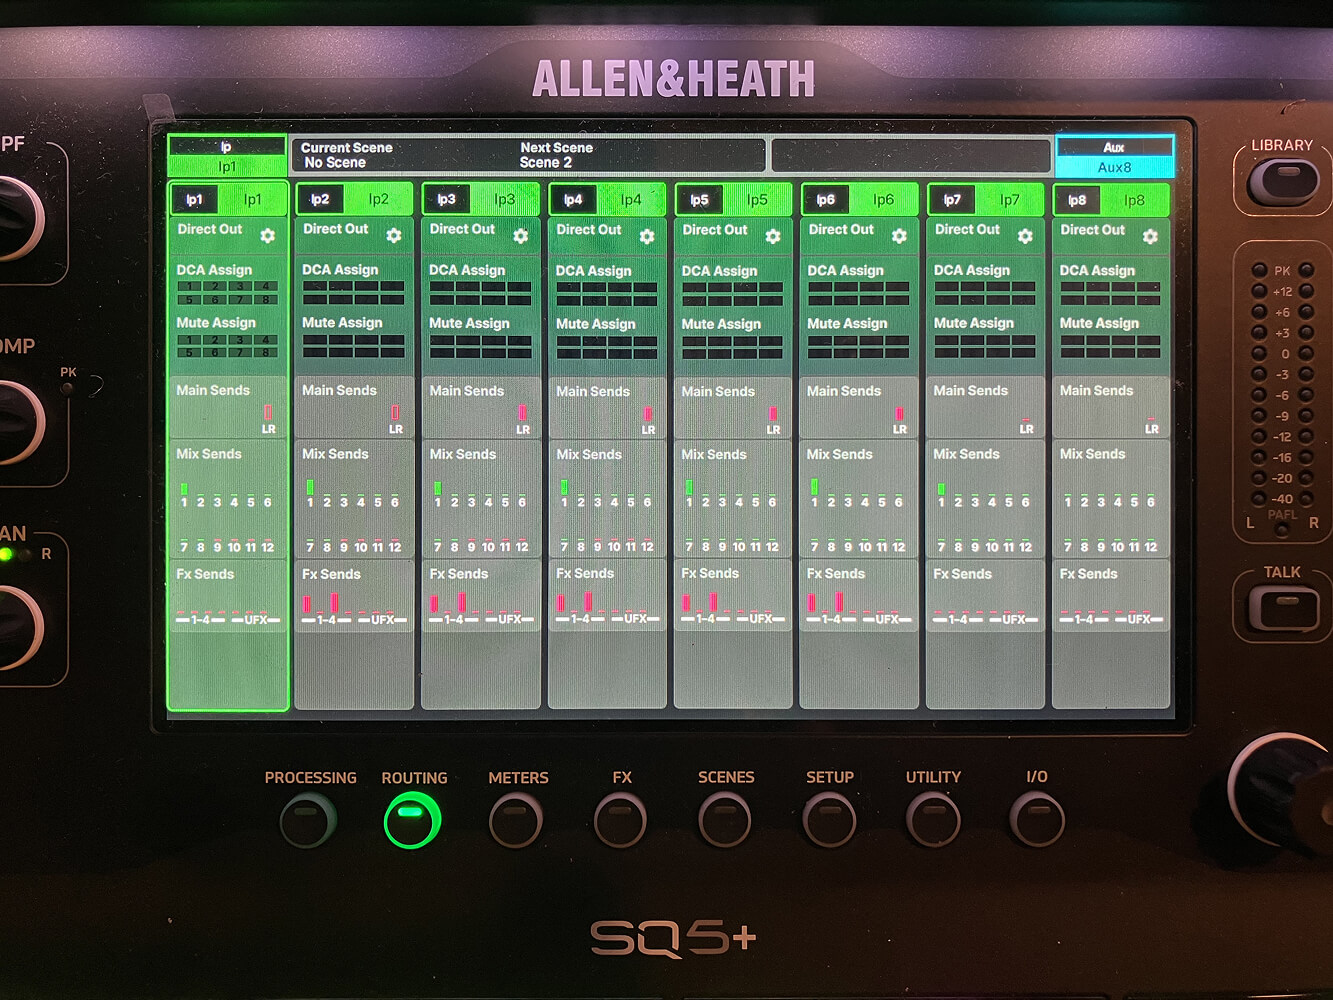The width and height of the screenshot is (1333, 1000).
Task: Select the ROUTING screen key
Action: click(x=412, y=820)
